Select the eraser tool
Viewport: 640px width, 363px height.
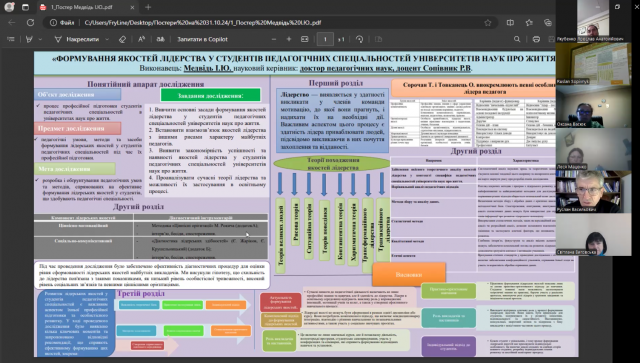coord(122,39)
